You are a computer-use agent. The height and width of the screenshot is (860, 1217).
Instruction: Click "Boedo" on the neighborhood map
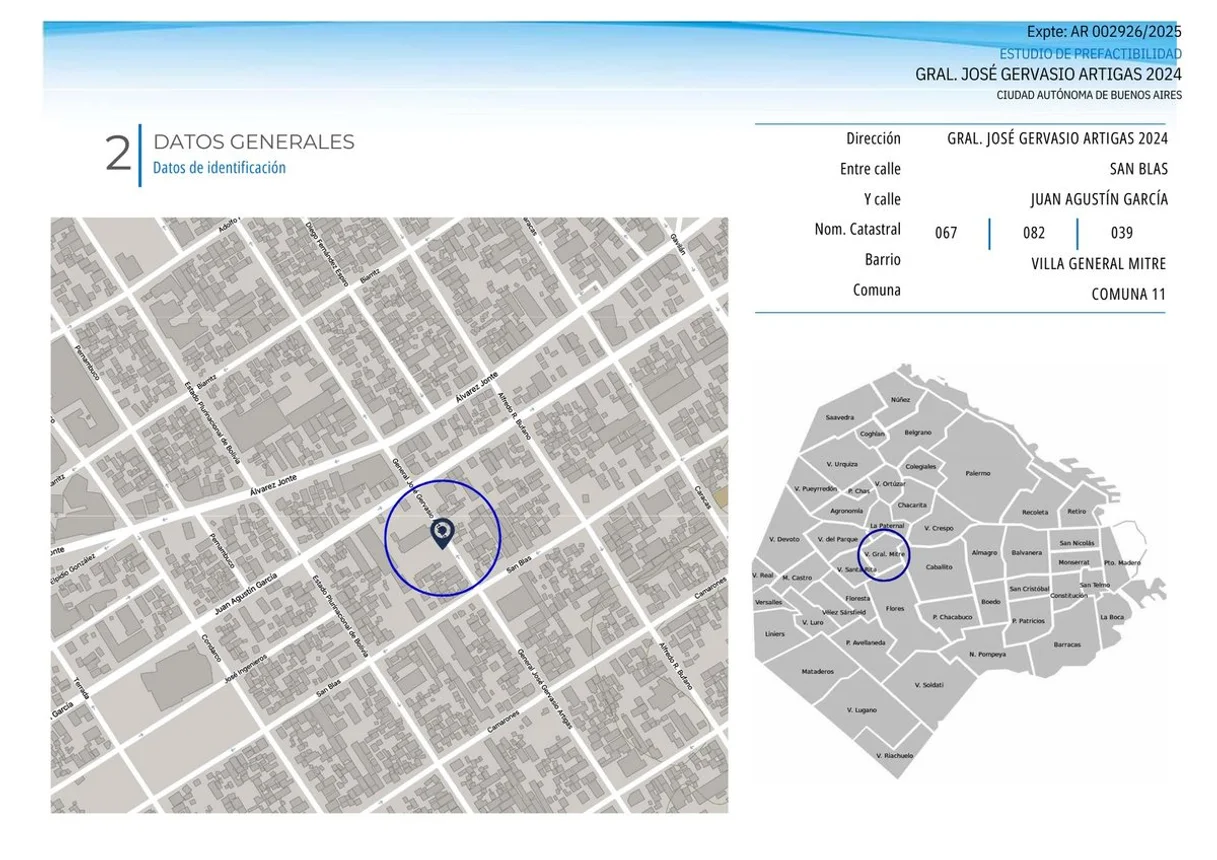point(990,602)
